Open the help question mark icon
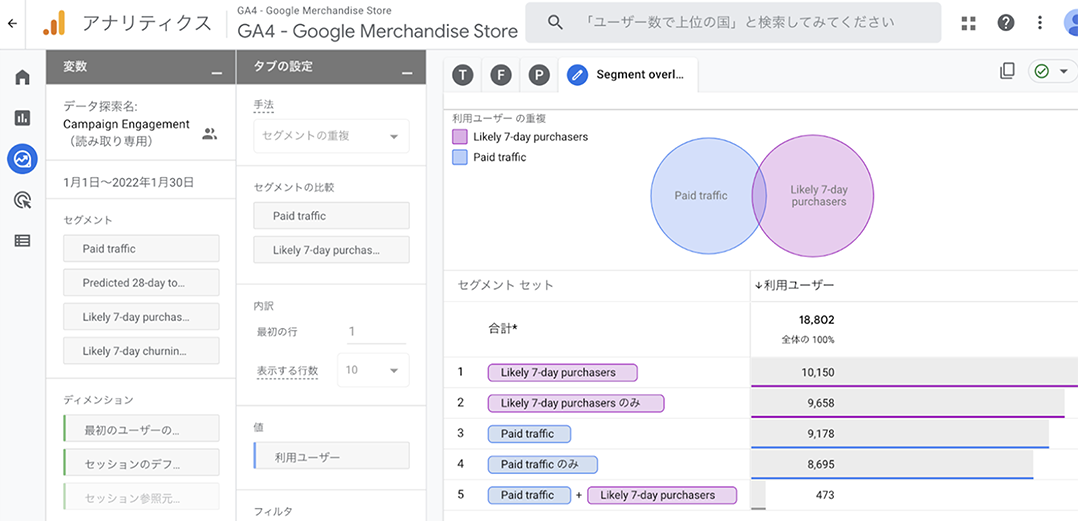The width and height of the screenshot is (1078, 521). pyautogui.click(x=1006, y=23)
